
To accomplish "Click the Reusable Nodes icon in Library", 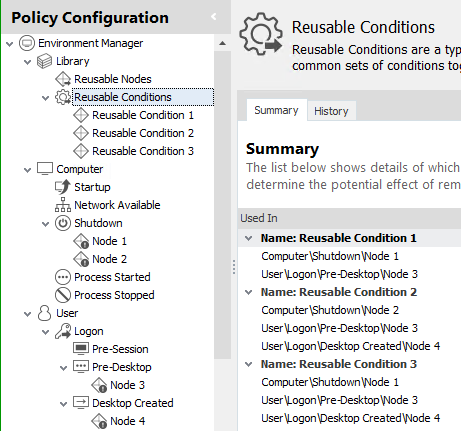I will [63, 79].
